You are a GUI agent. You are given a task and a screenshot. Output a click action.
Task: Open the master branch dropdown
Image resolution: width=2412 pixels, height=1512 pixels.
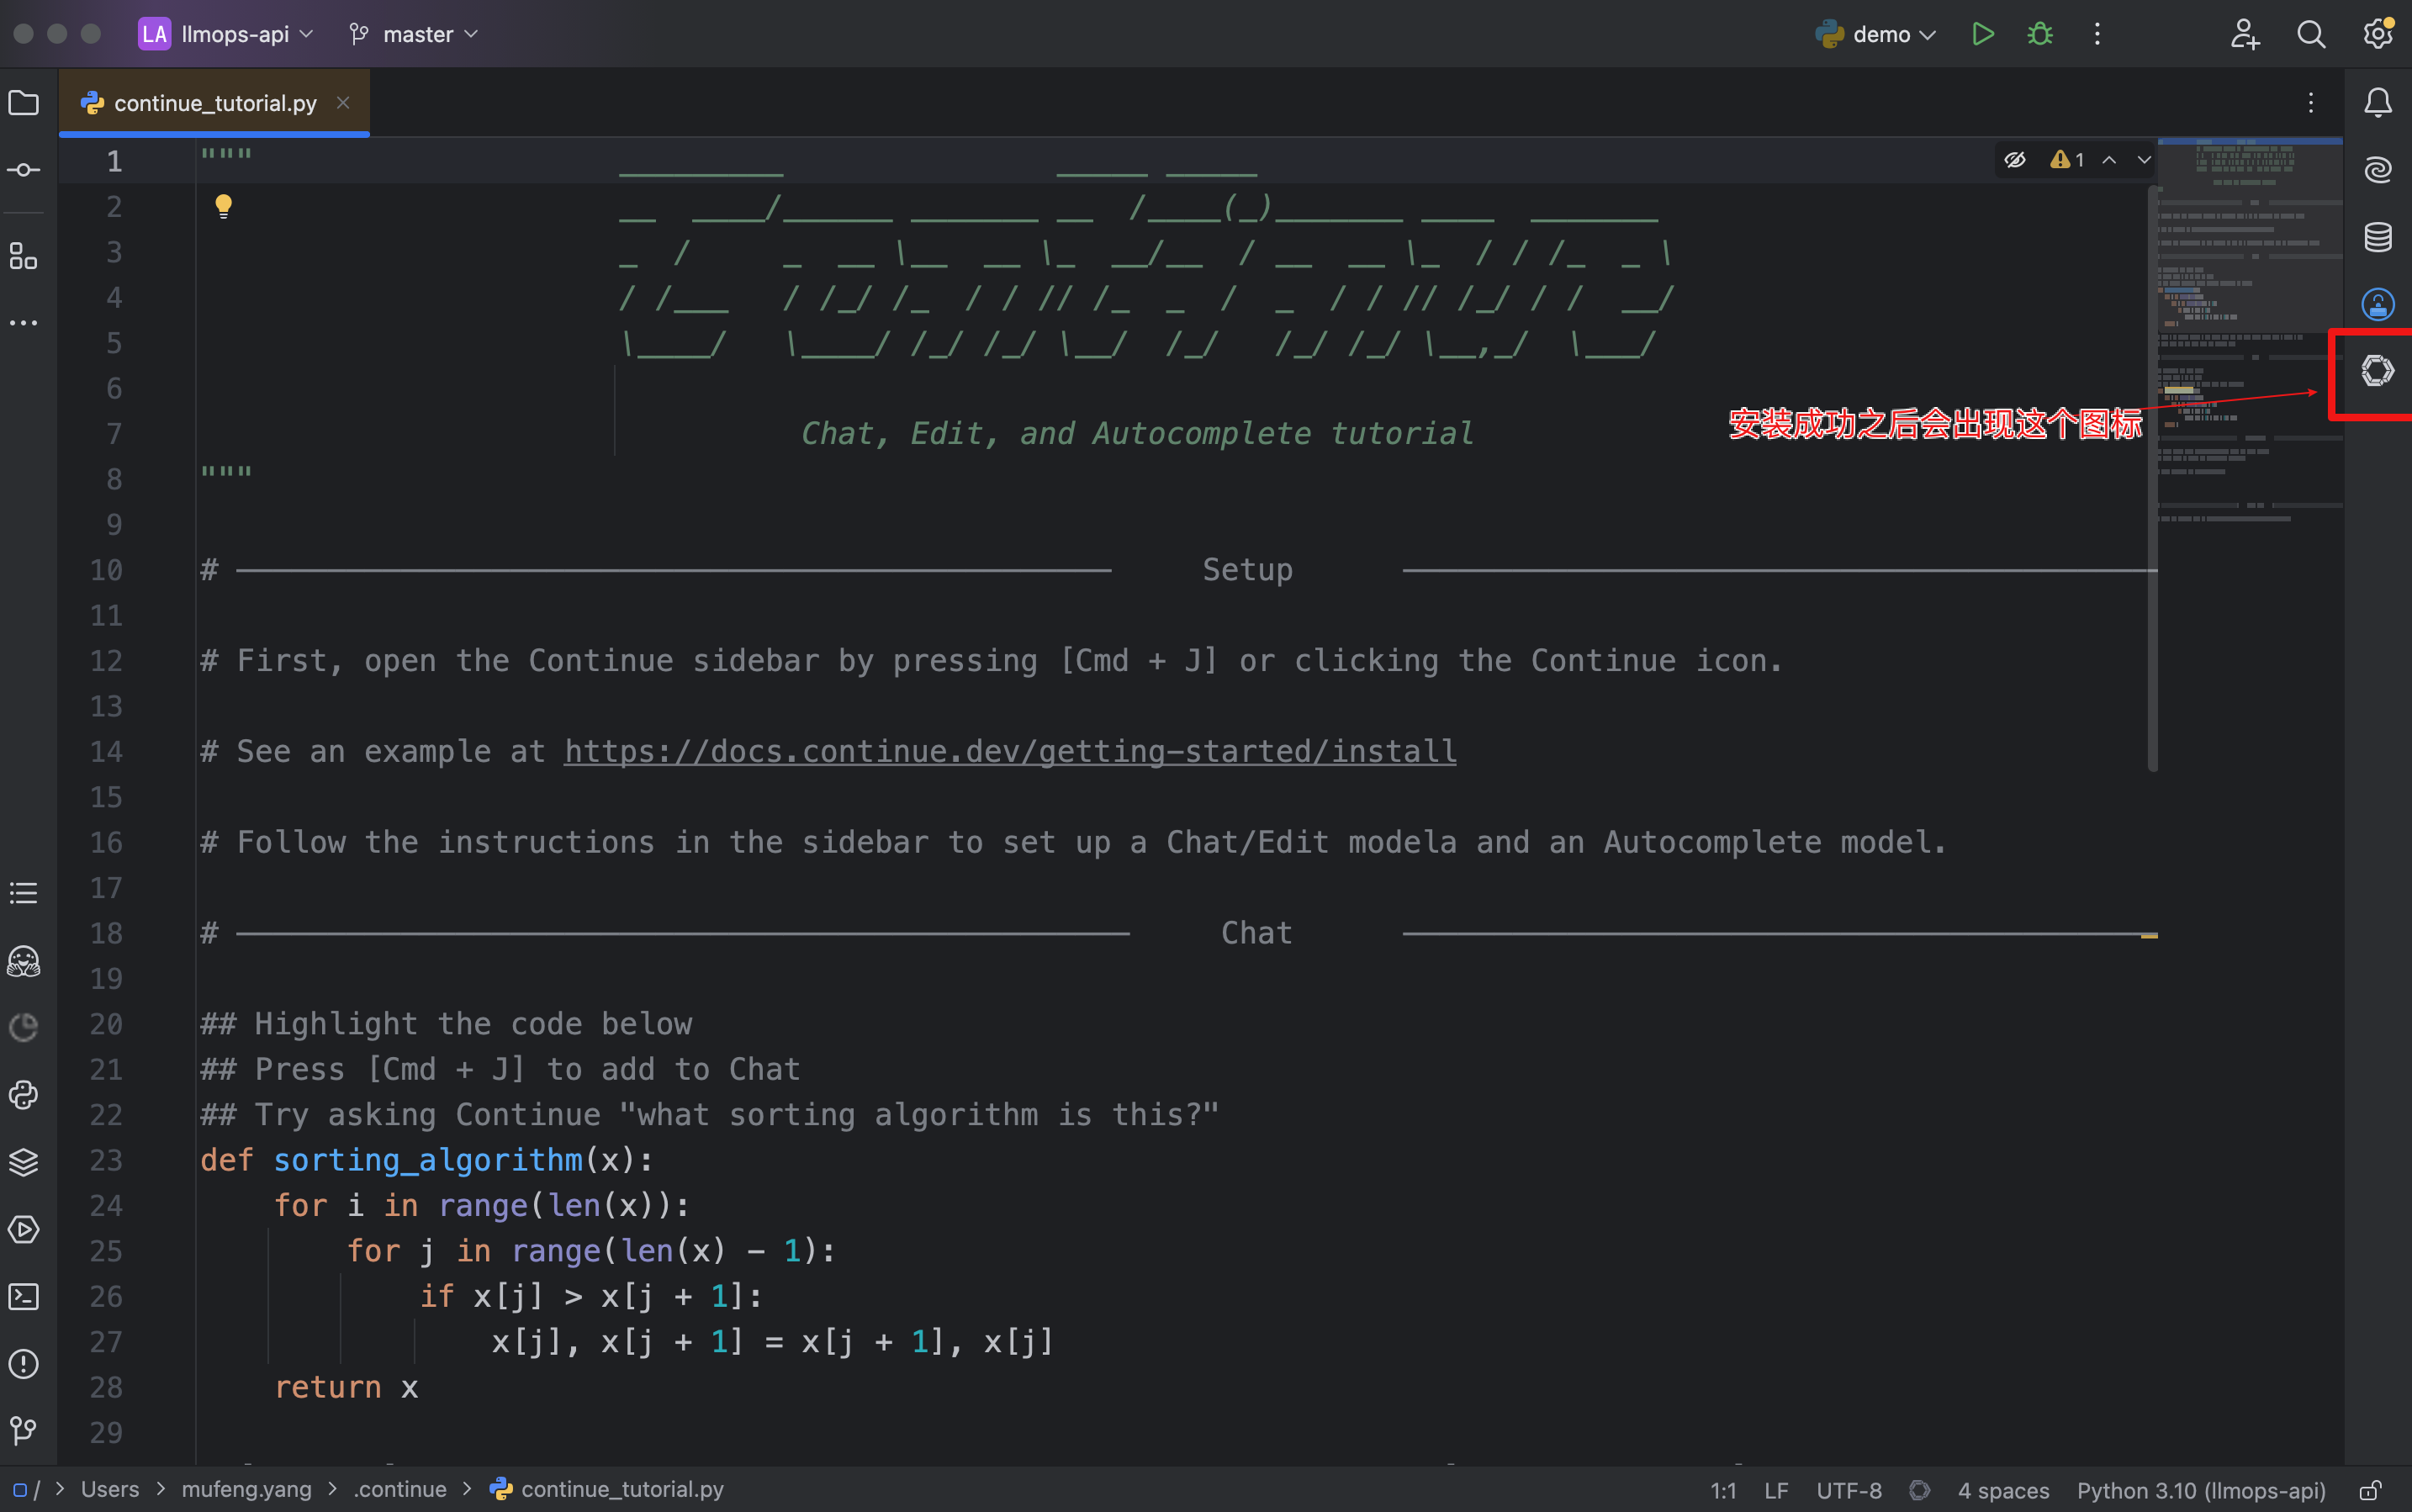[x=413, y=33]
